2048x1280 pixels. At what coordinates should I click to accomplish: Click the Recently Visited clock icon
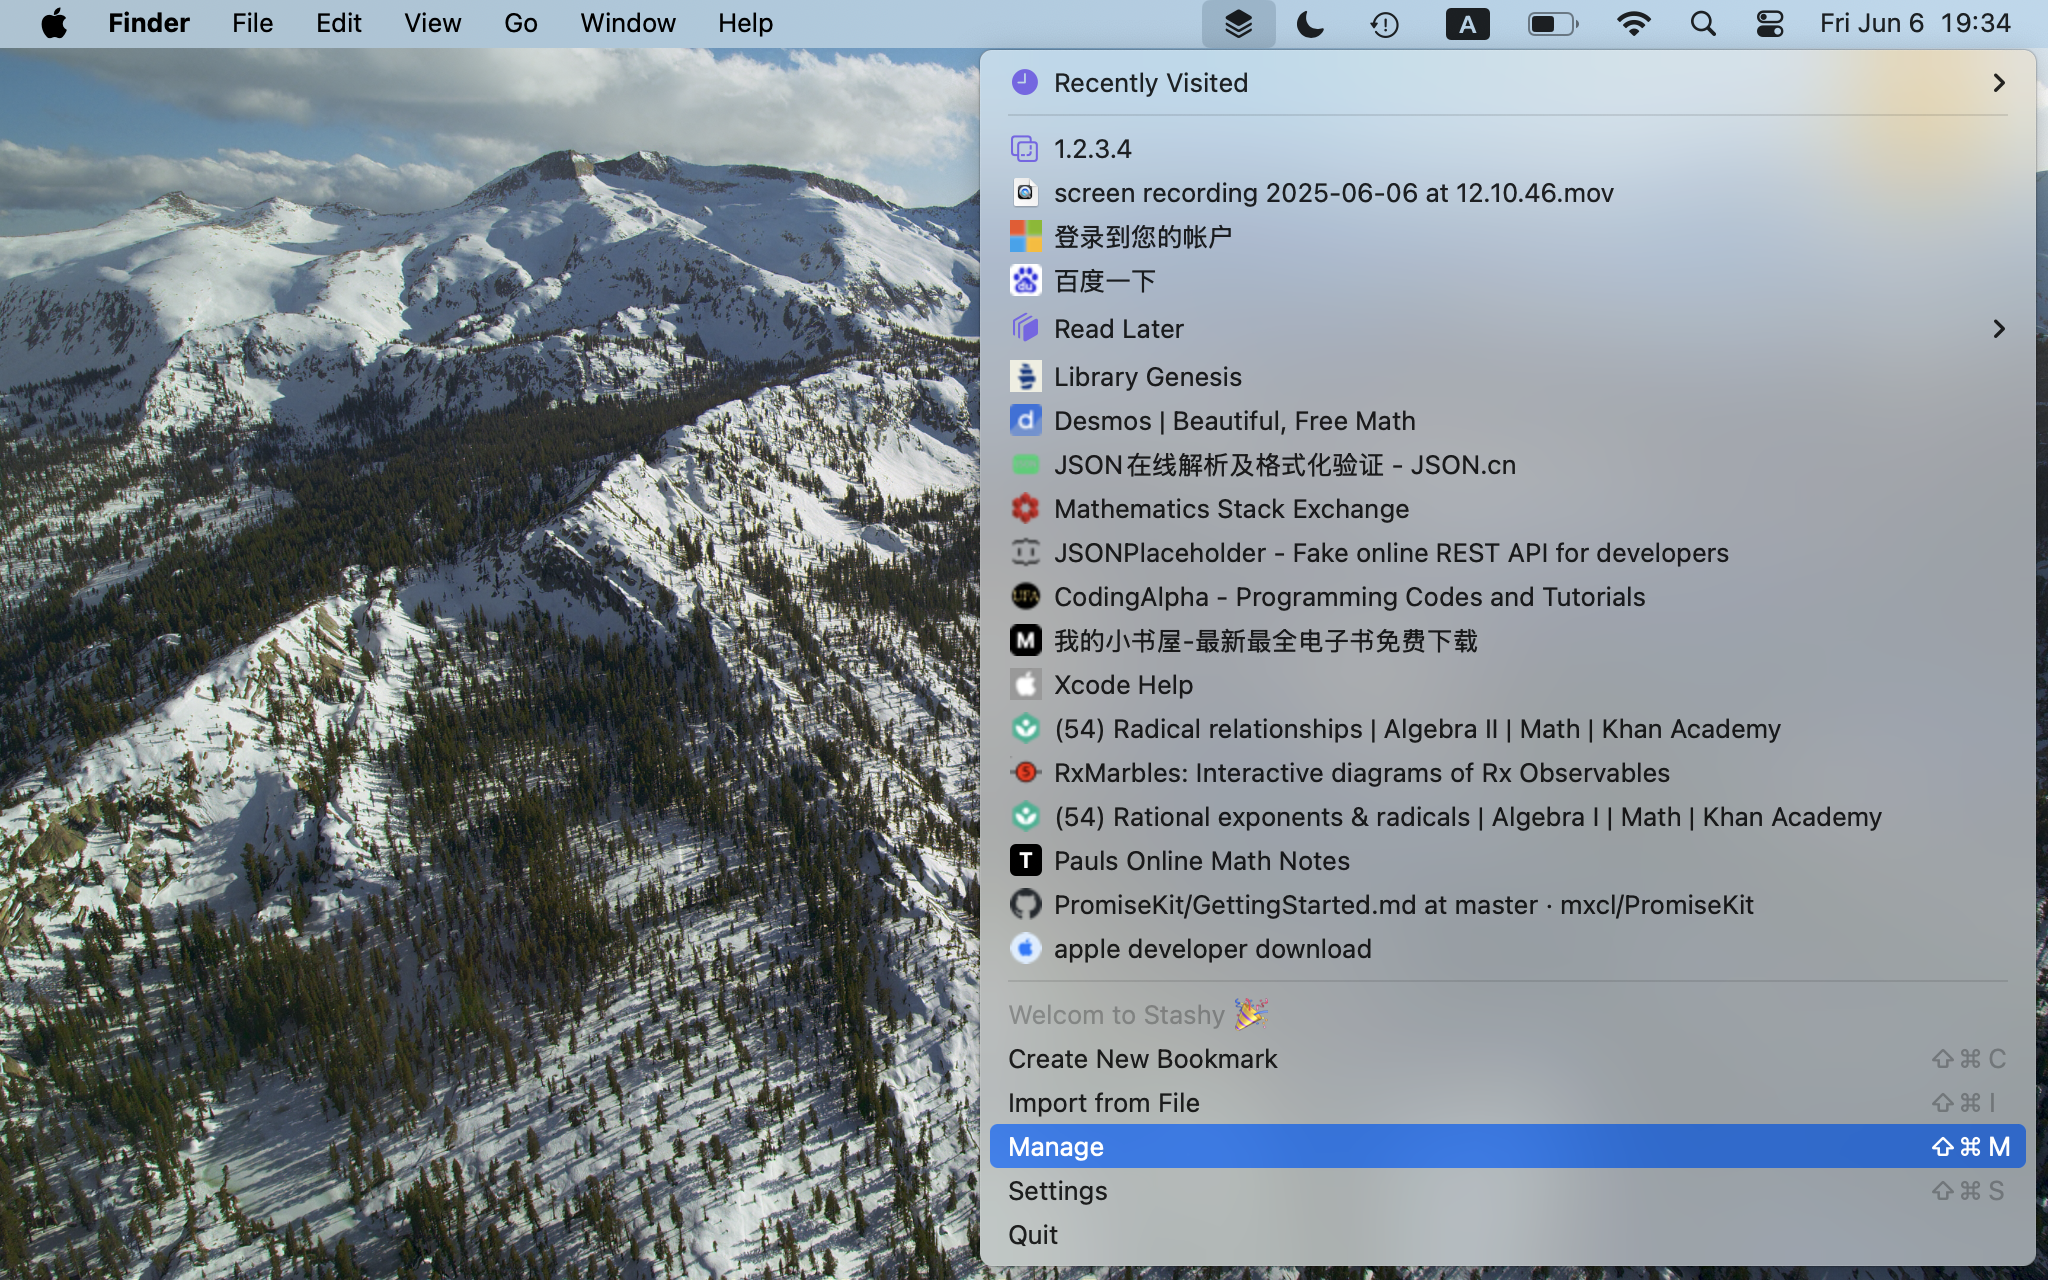pyautogui.click(x=1025, y=82)
